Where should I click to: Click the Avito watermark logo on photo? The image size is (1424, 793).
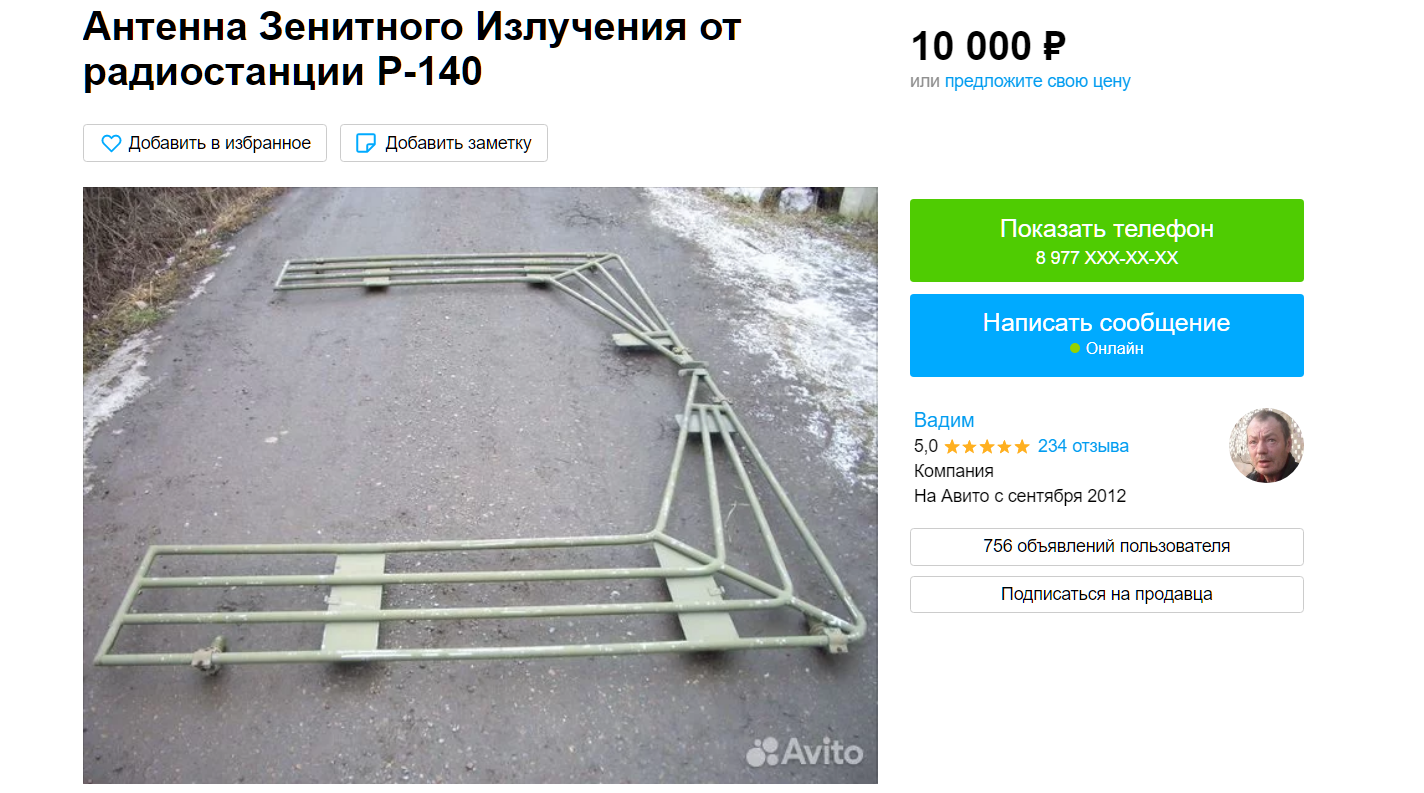pyautogui.click(x=804, y=751)
